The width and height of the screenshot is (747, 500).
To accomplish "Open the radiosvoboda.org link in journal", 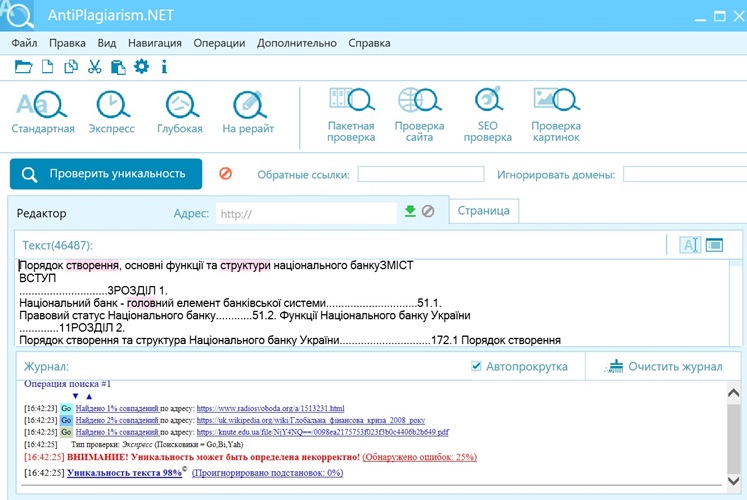I will pyautogui.click(x=271, y=408).
